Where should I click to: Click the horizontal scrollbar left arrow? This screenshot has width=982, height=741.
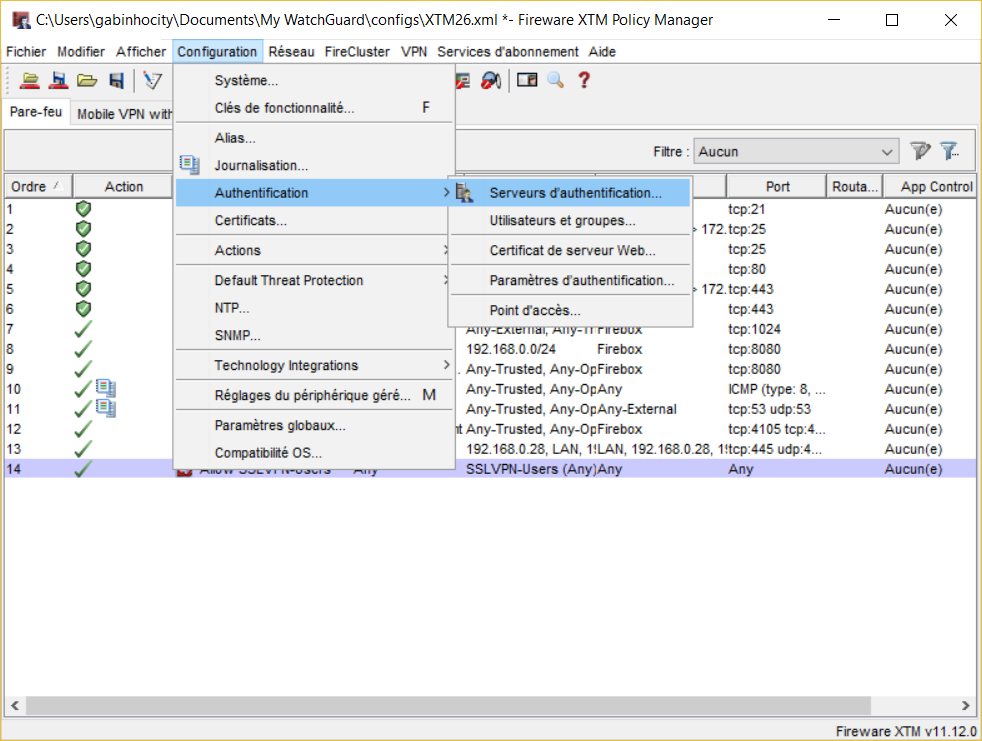[15, 705]
